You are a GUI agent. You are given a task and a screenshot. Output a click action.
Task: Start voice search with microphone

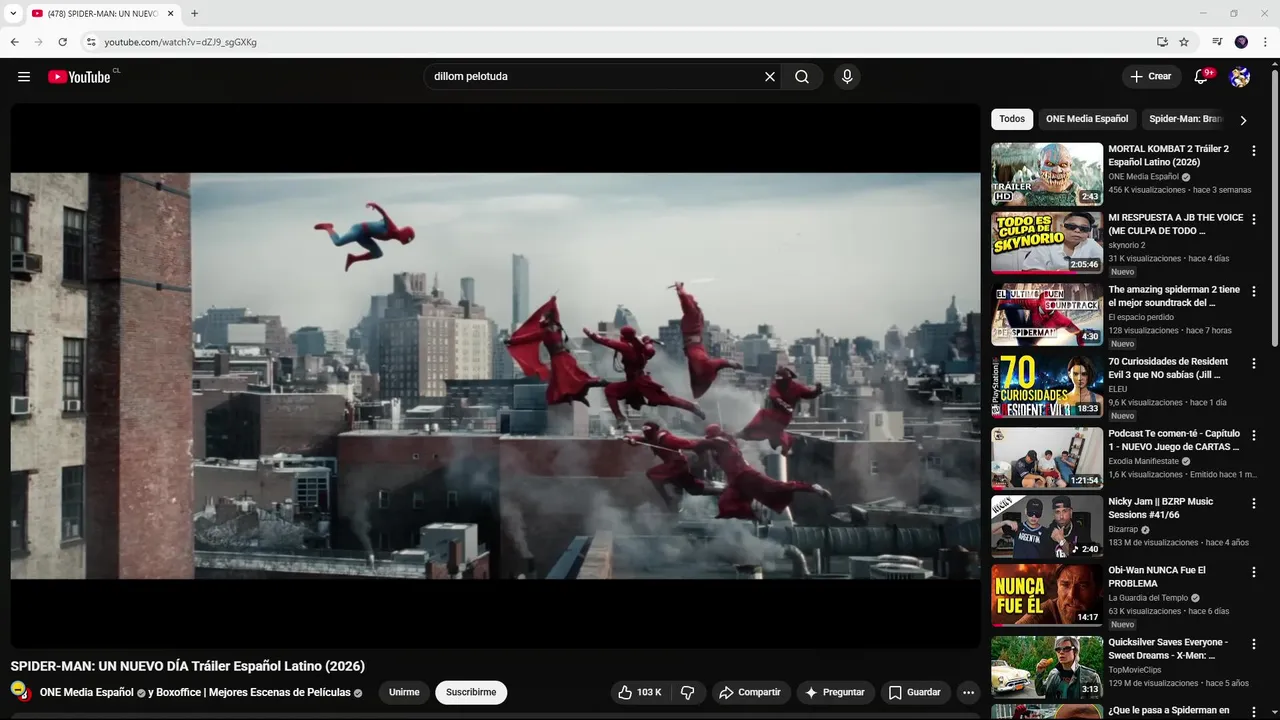point(847,77)
